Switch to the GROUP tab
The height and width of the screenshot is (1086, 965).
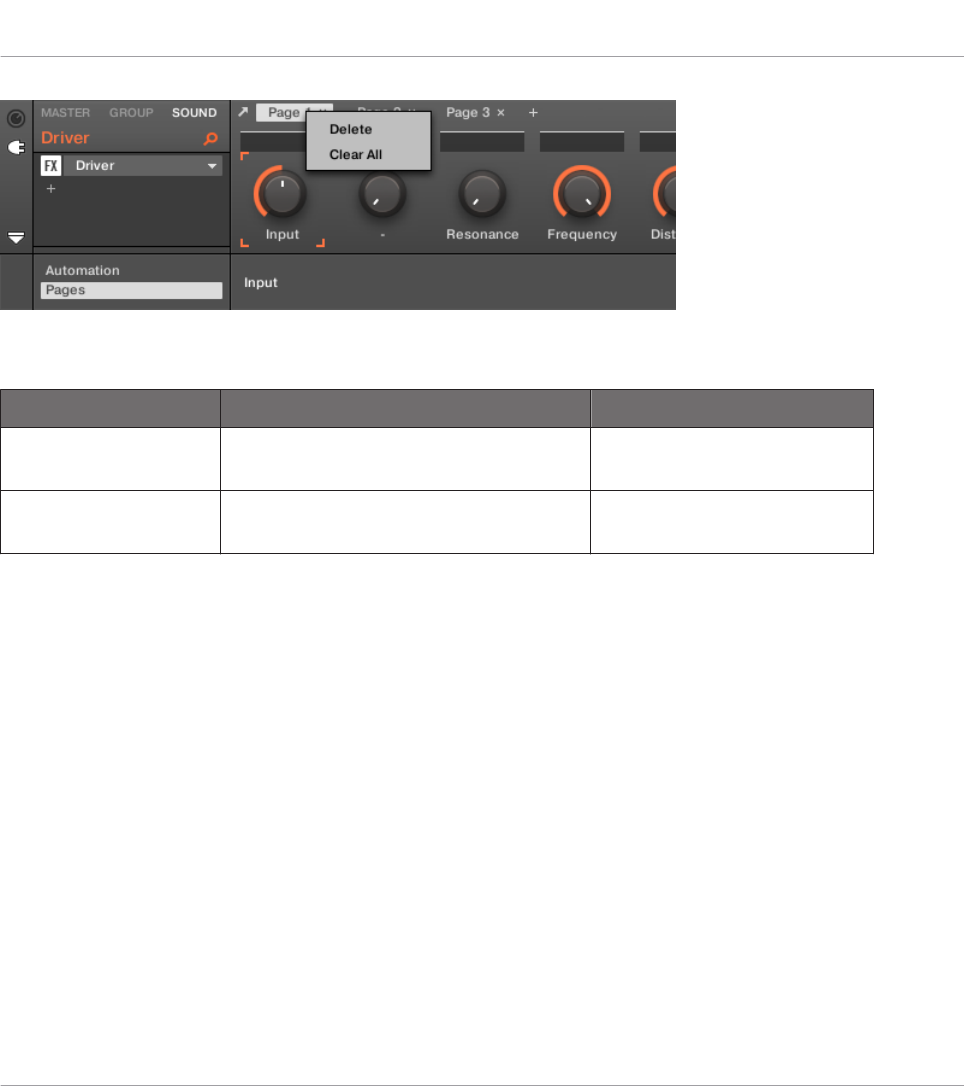131,112
